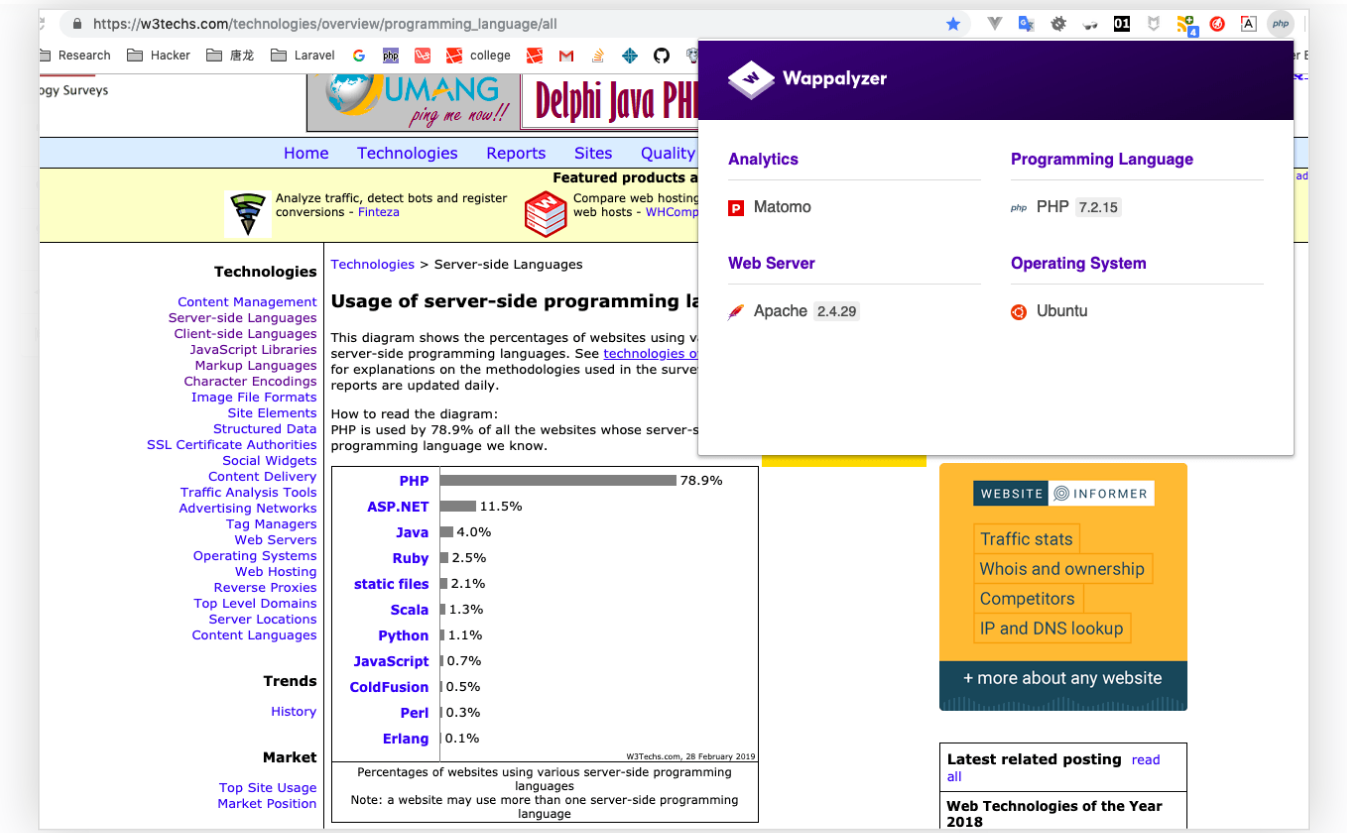Click the Technologies breadcrumb link

372,264
